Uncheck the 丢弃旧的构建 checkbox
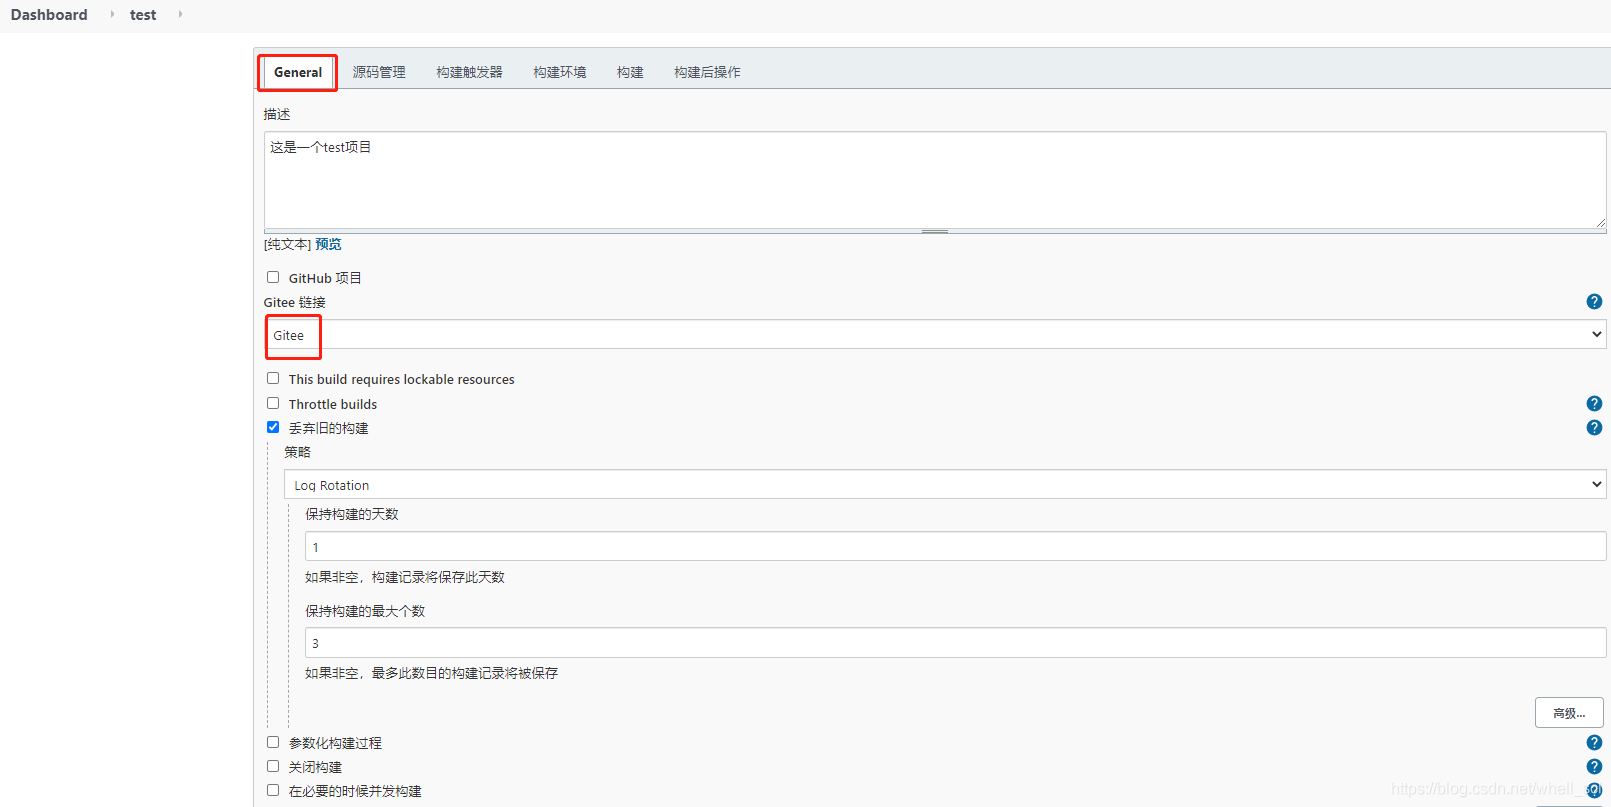This screenshot has height=807, width=1611. click(273, 427)
